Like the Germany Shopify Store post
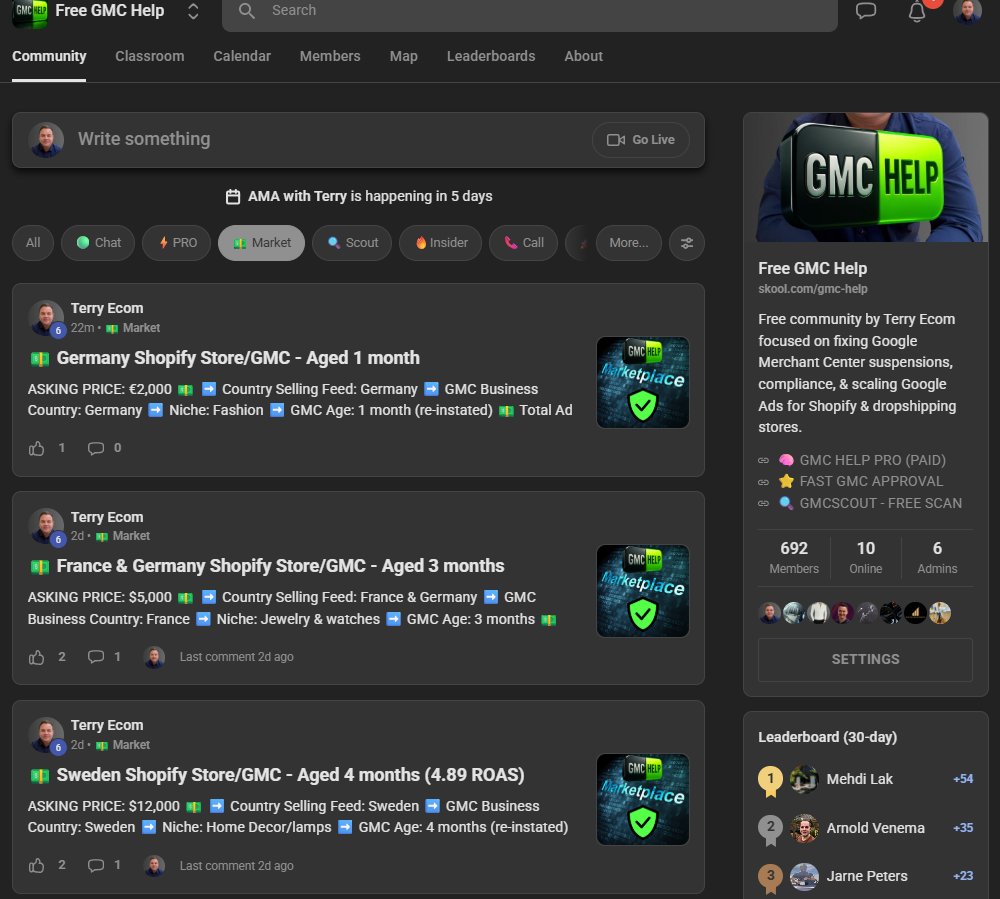The width and height of the screenshot is (1000, 899). coord(36,448)
